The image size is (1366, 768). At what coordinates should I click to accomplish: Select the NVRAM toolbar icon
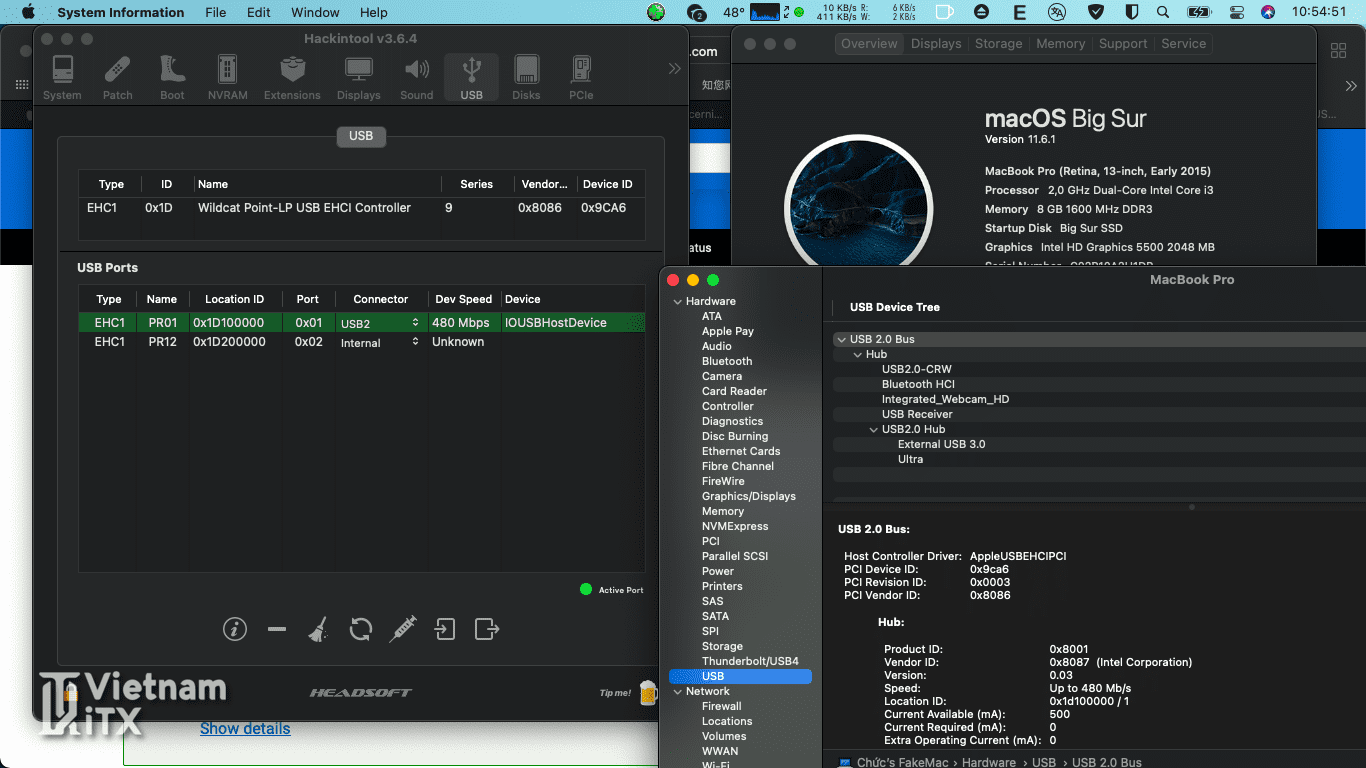click(x=227, y=78)
